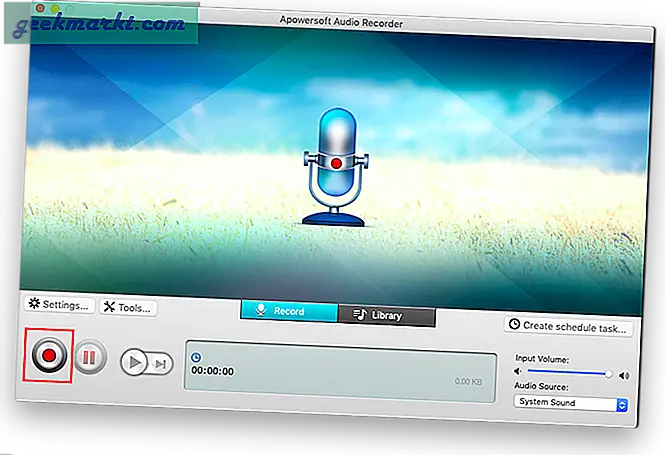Click the 00:00:00 timer readout
The image size is (665, 455).
pos(212,371)
